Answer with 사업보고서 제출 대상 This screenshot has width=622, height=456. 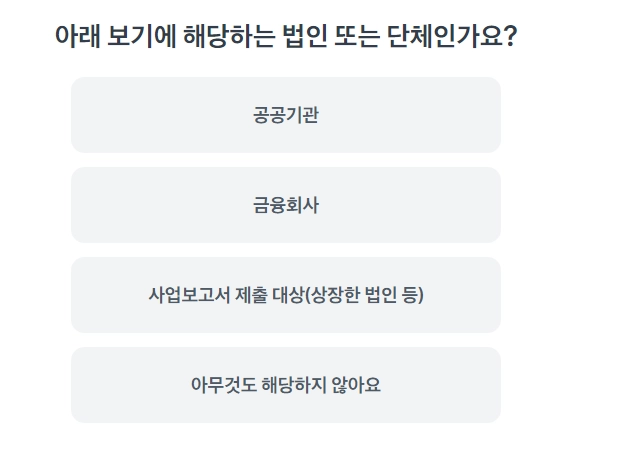click(285, 295)
